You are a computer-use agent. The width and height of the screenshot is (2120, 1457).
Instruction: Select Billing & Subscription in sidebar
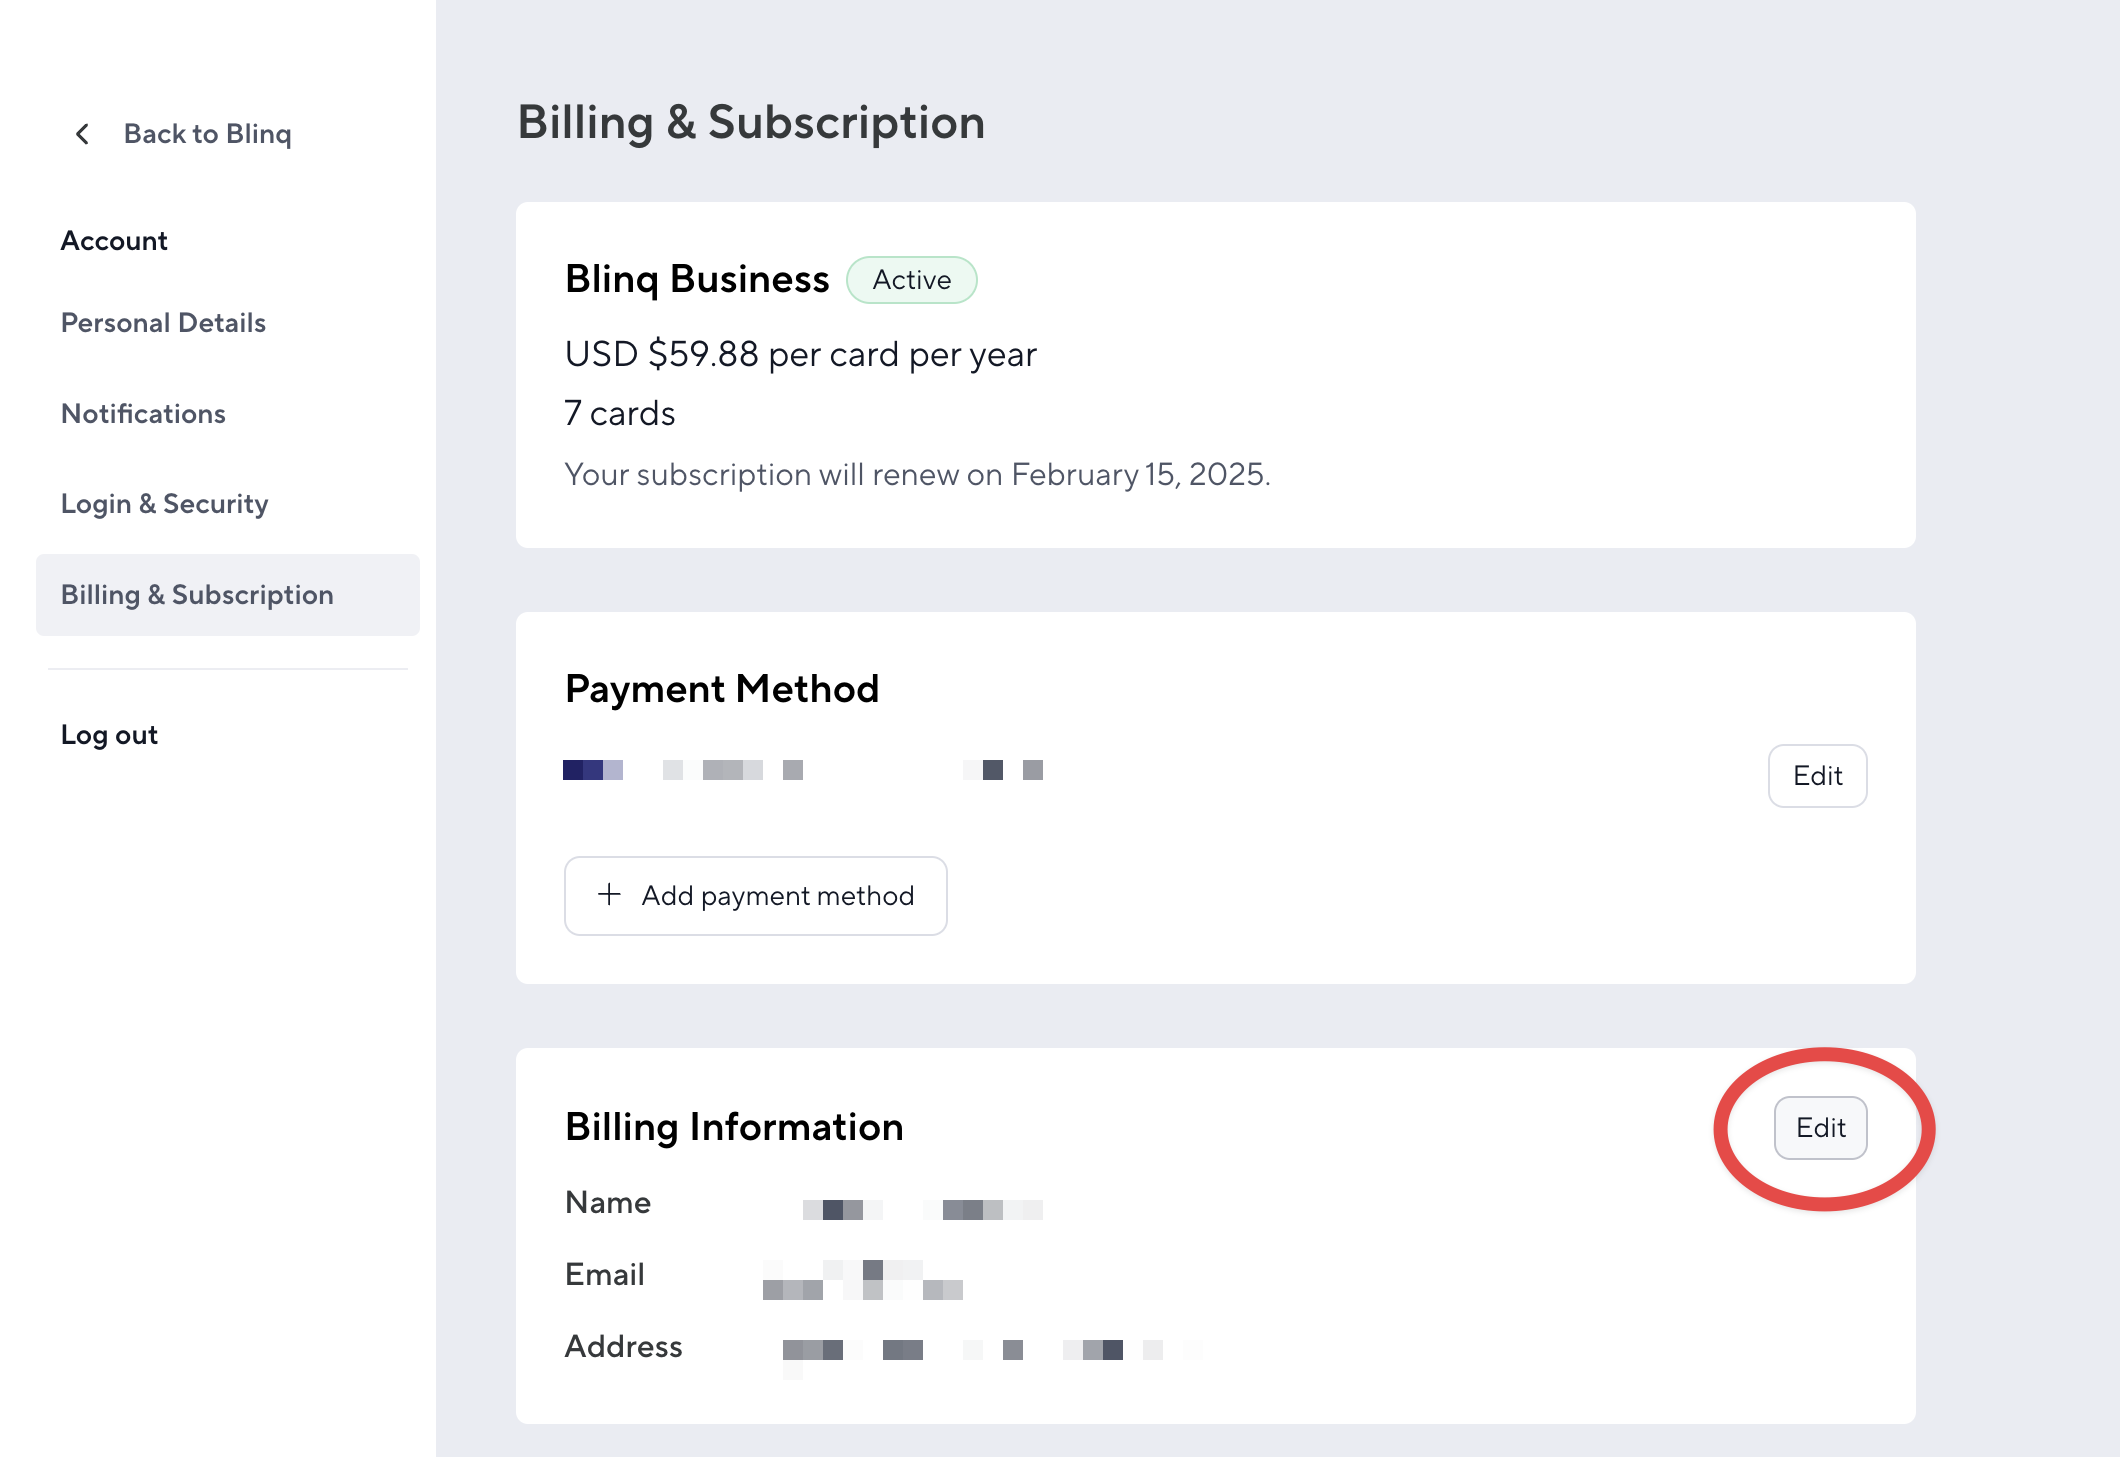pyautogui.click(x=228, y=595)
